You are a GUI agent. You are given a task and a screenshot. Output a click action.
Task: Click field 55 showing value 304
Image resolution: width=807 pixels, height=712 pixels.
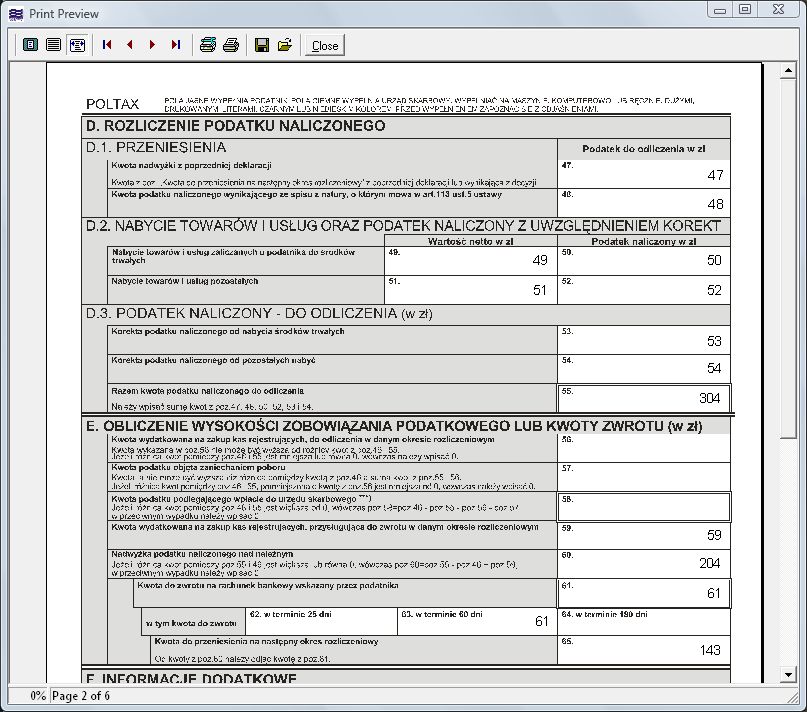[x=643, y=397]
